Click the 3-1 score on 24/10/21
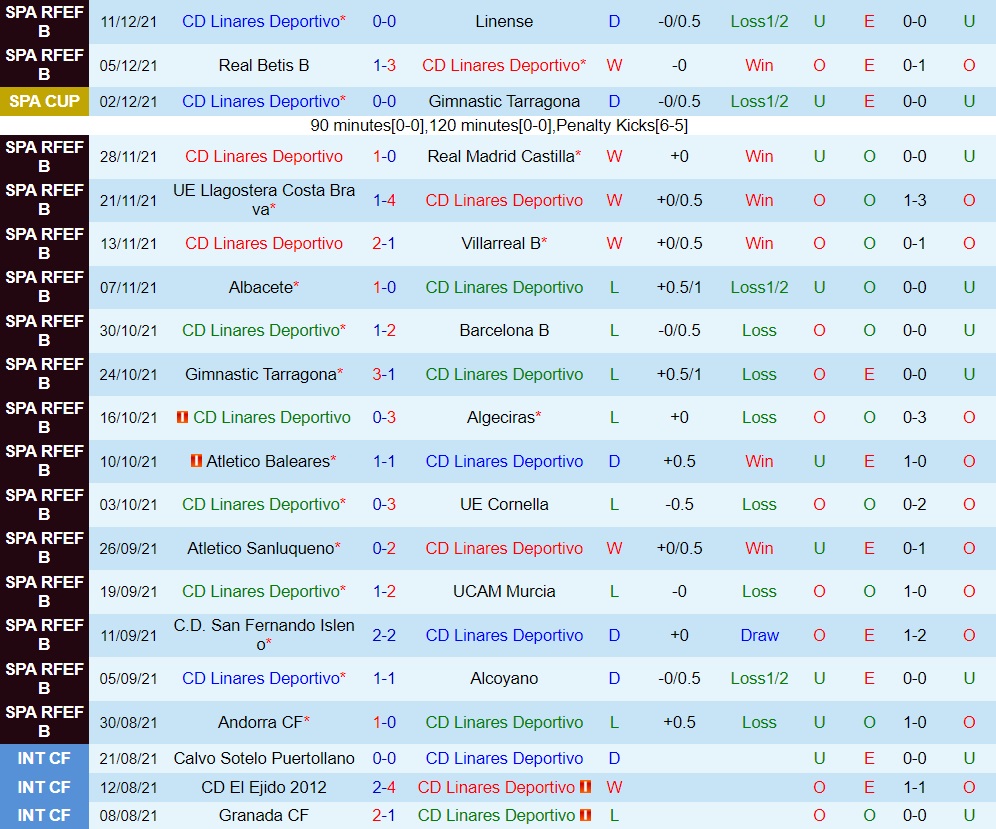The image size is (996, 829). coord(384,374)
